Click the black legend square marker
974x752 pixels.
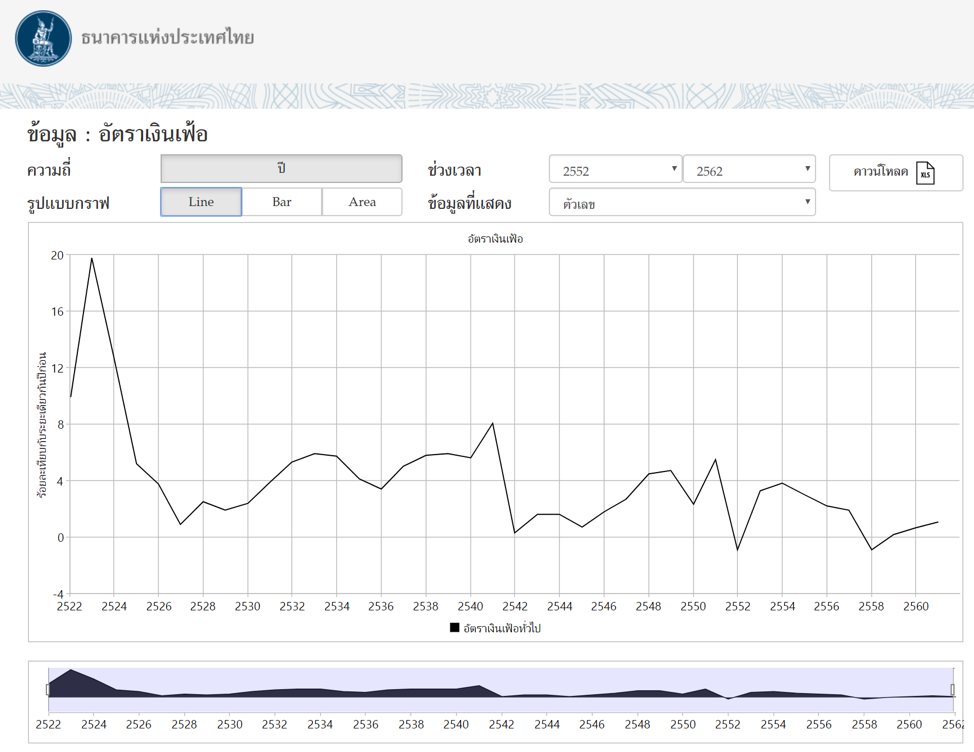[x=454, y=628]
